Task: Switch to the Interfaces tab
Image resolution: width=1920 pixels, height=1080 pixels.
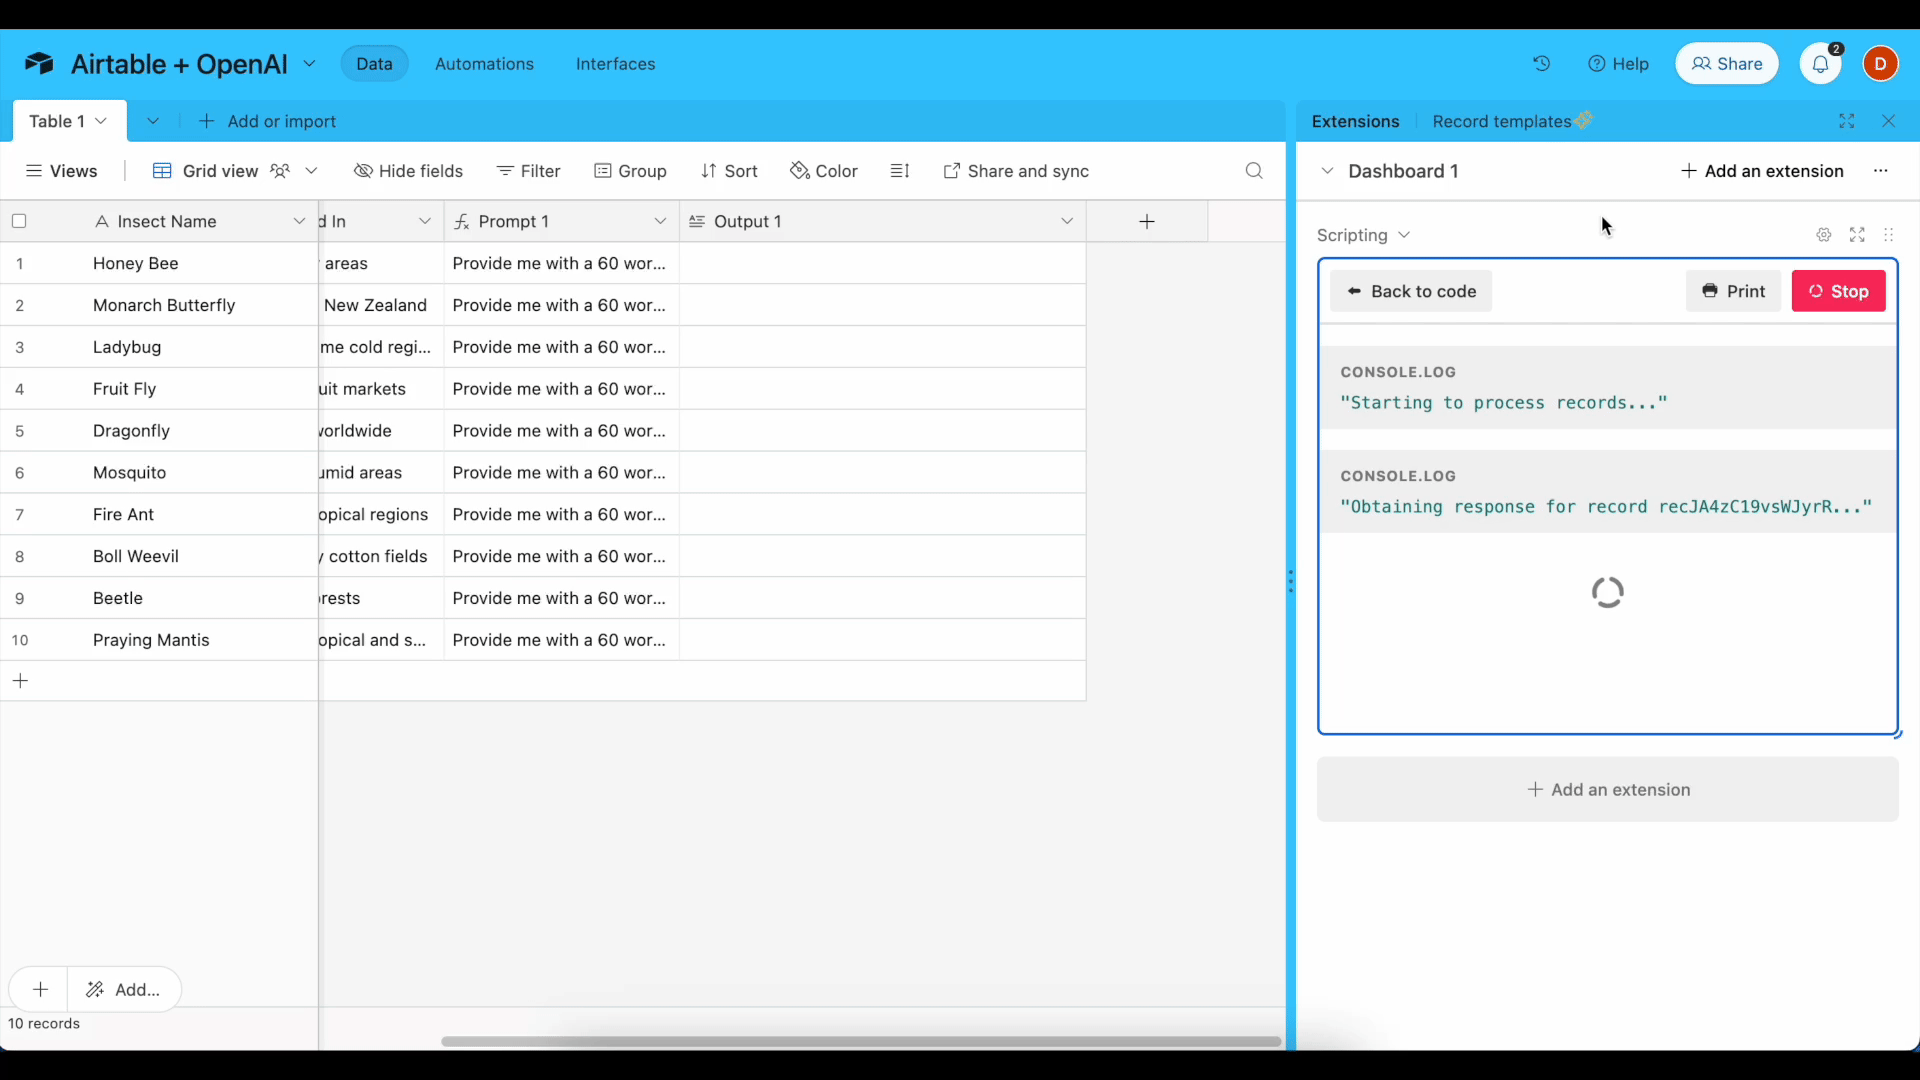Action: 616,64
